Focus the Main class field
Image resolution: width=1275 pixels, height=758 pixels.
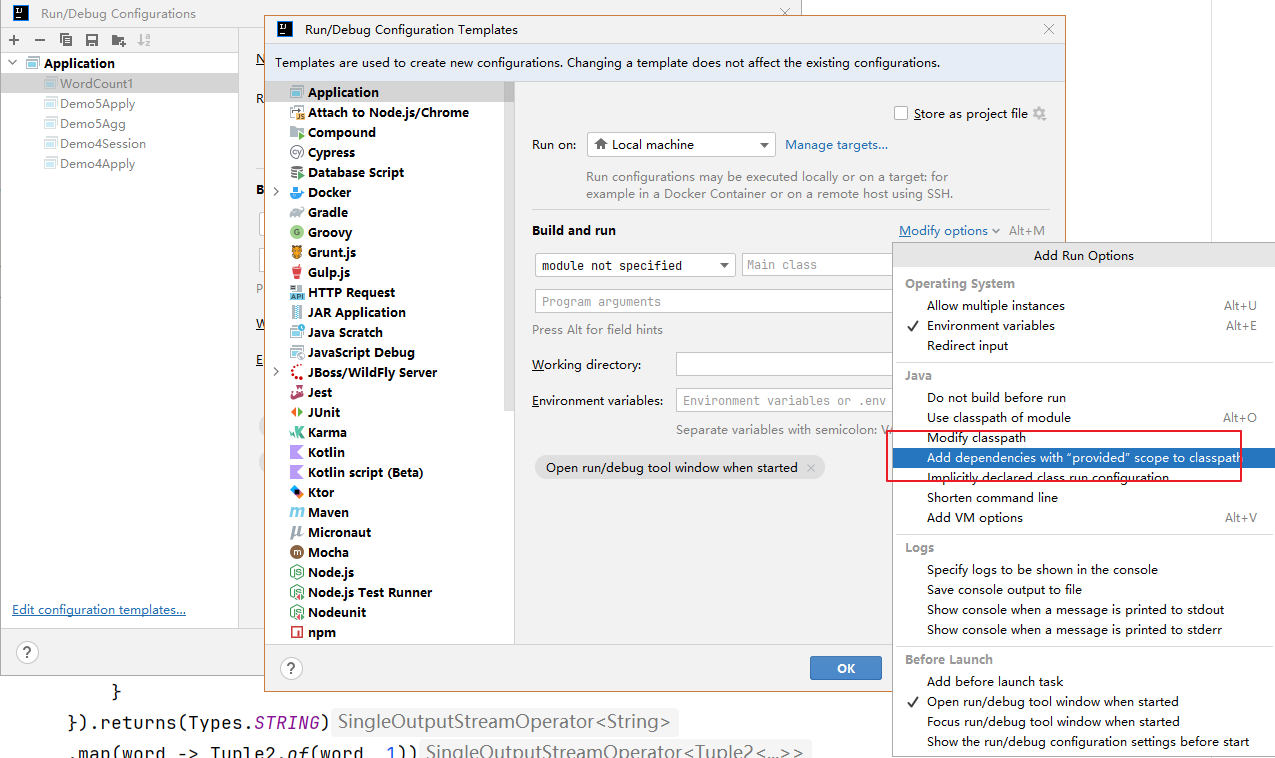click(817, 265)
